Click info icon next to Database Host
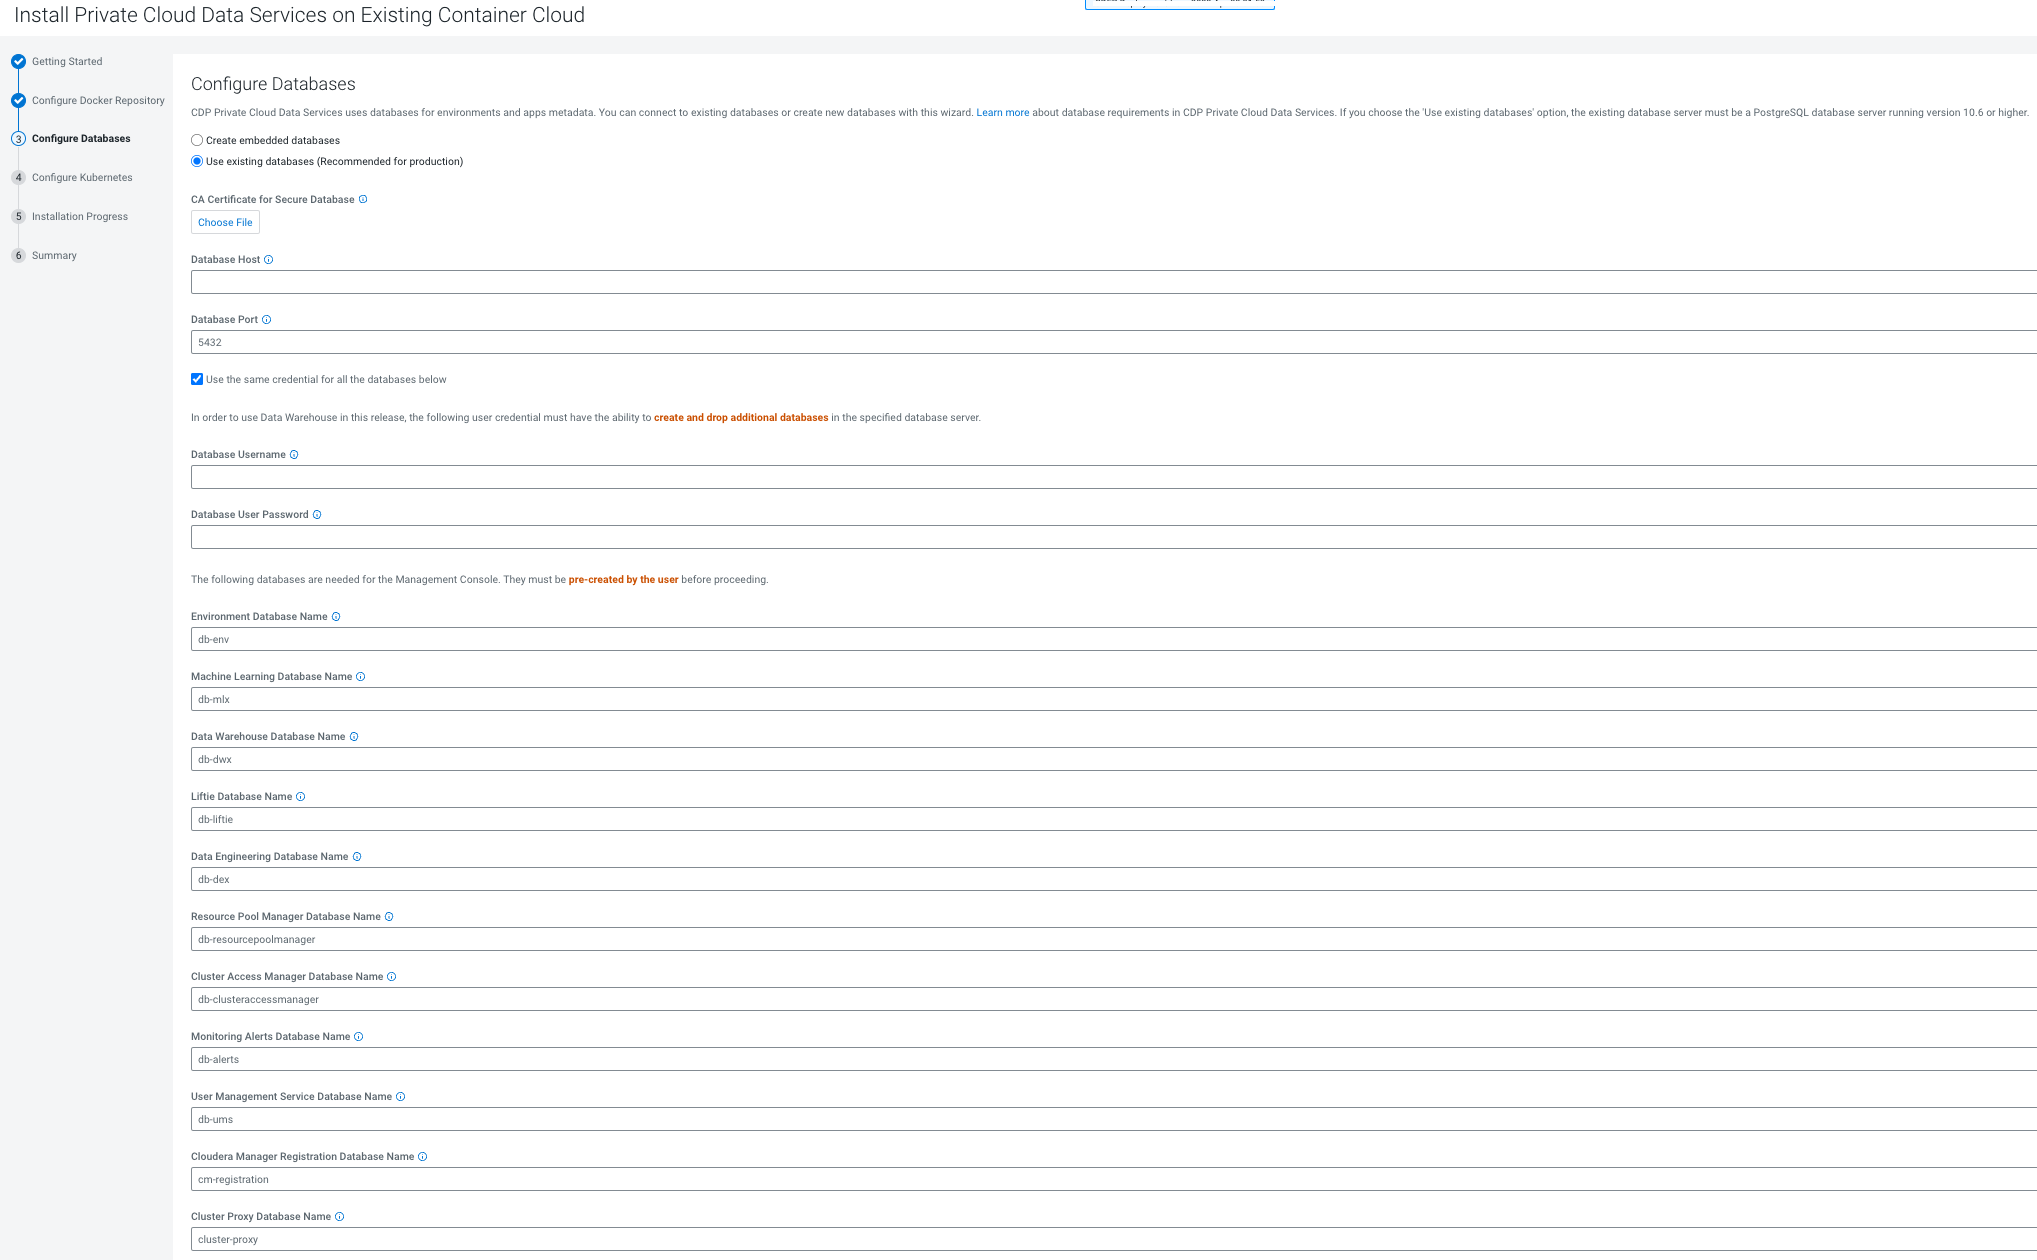Image resolution: width=2037 pixels, height=1260 pixels. (x=268, y=260)
